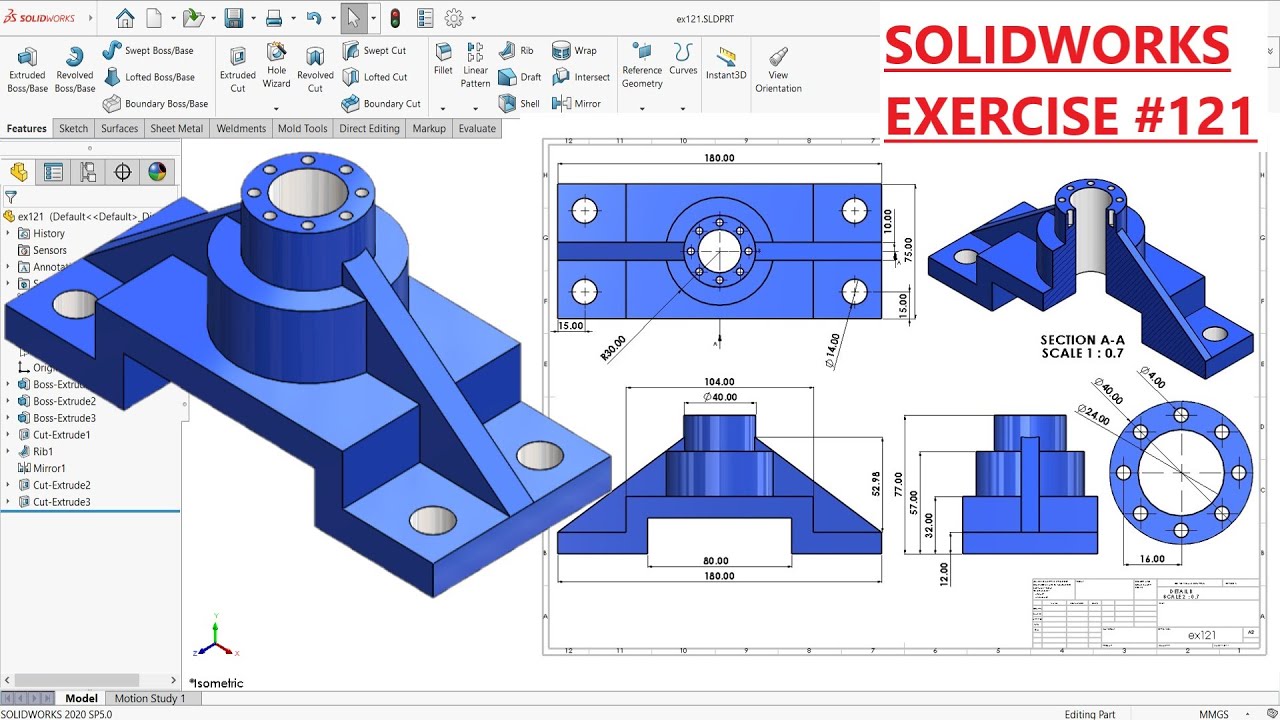Select the Shell feature tool
This screenshot has width=1280, height=720.
point(519,103)
